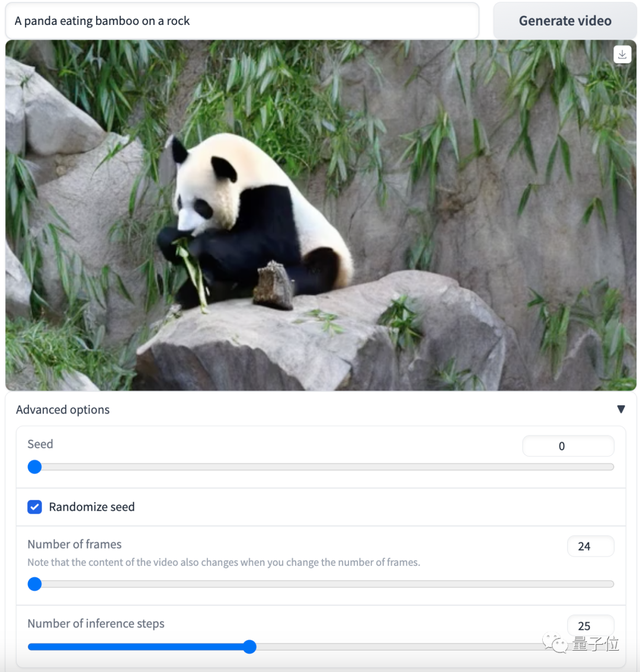Click the Randomize seed label text
Image resolution: width=640 pixels, height=672 pixels.
click(x=91, y=507)
